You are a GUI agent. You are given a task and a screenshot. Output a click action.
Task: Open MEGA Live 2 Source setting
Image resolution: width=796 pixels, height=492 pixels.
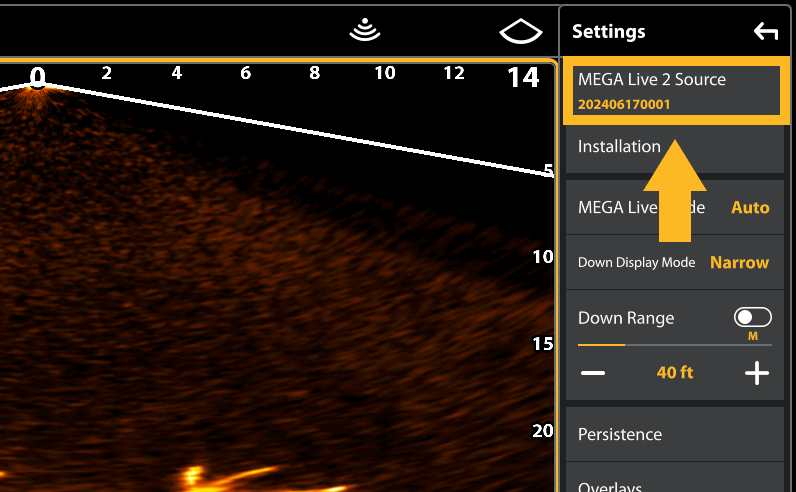(x=676, y=91)
